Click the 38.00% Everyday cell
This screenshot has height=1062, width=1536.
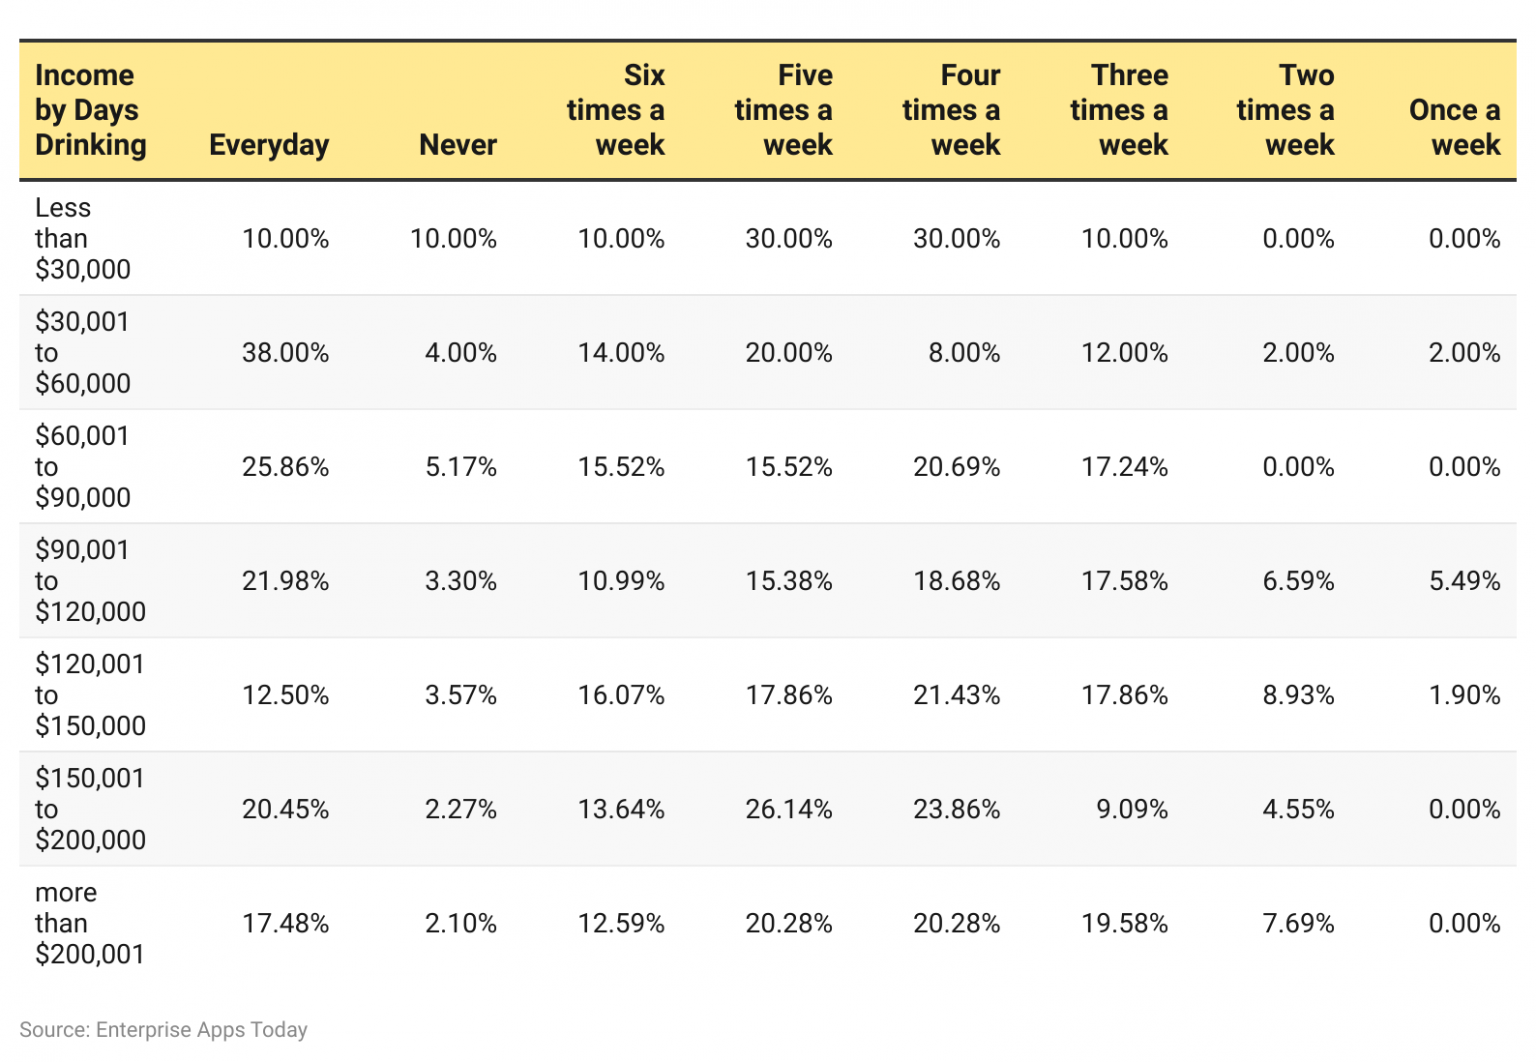pyautogui.click(x=285, y=352)
